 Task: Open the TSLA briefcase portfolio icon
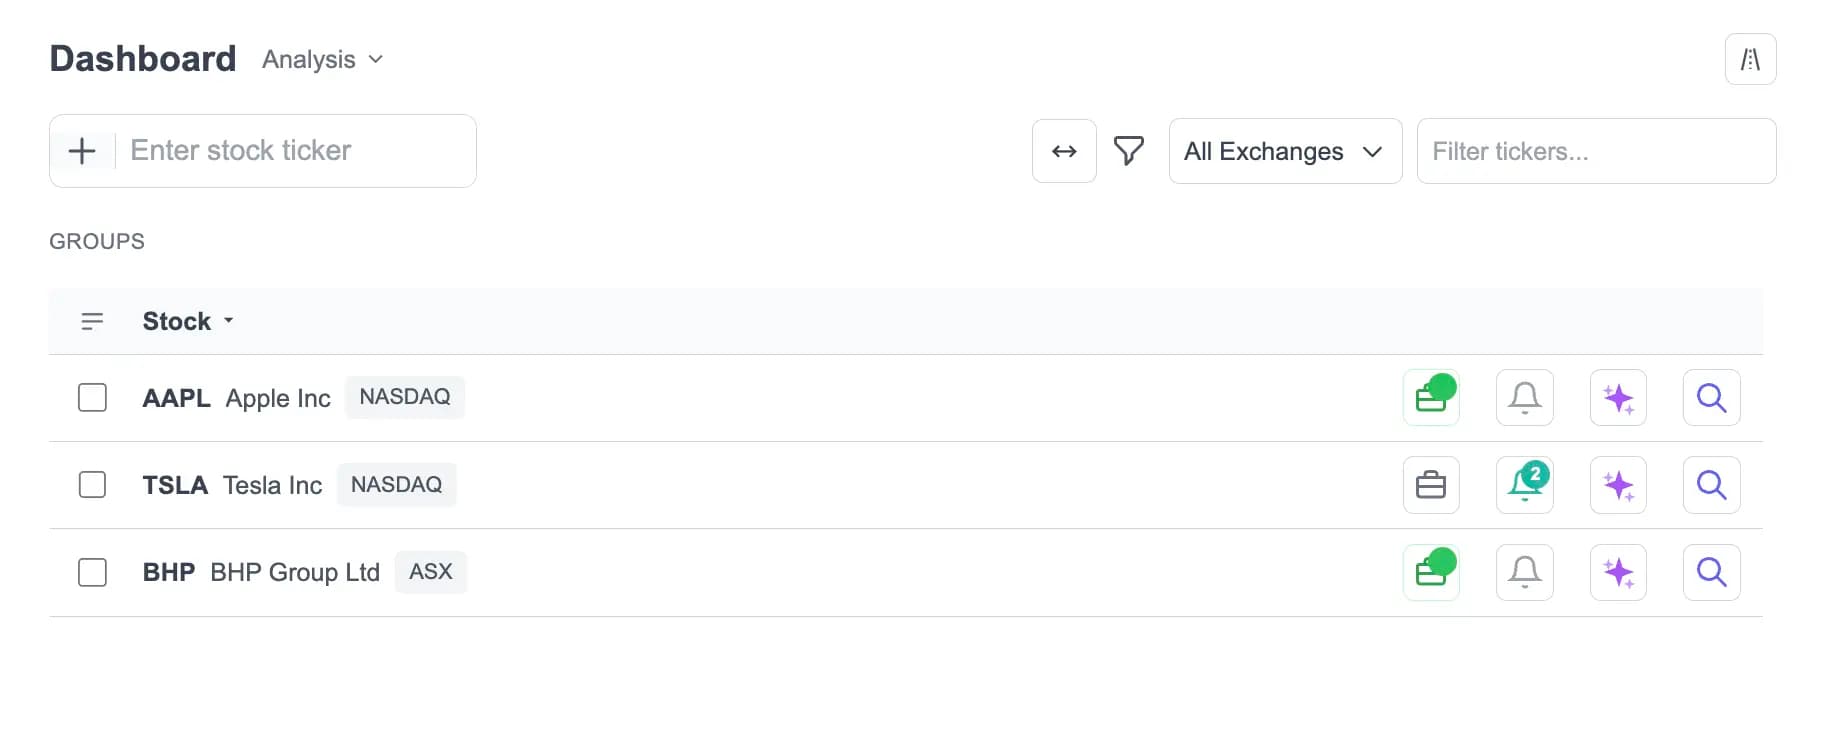pos(1430,485)
